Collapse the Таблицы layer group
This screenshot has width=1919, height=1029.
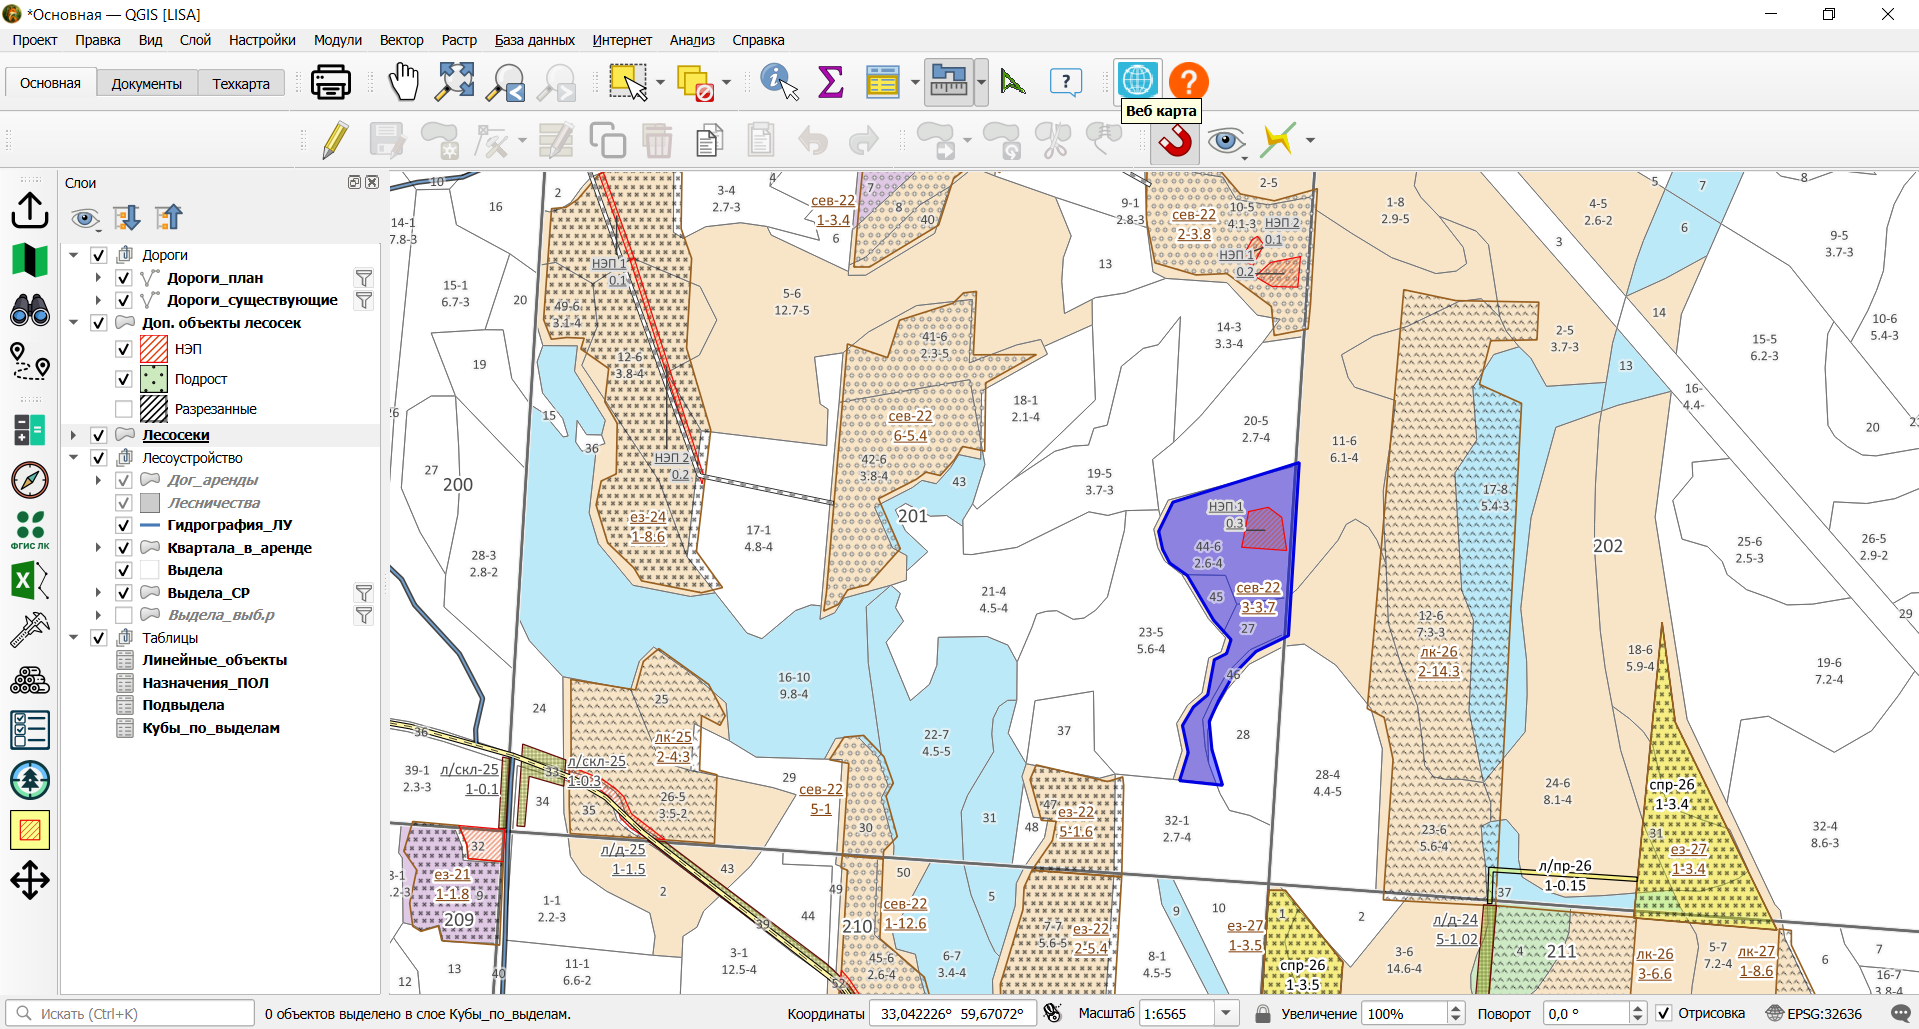(73, 638)
